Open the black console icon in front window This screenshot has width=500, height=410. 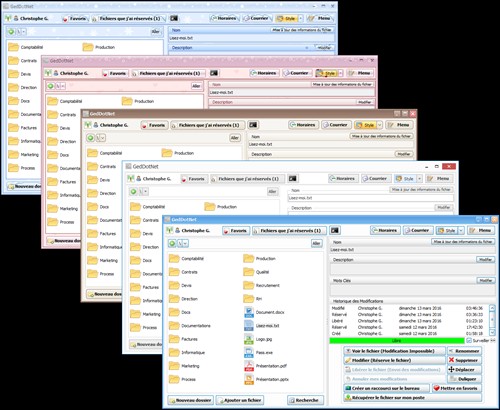[x=335, y=230]
